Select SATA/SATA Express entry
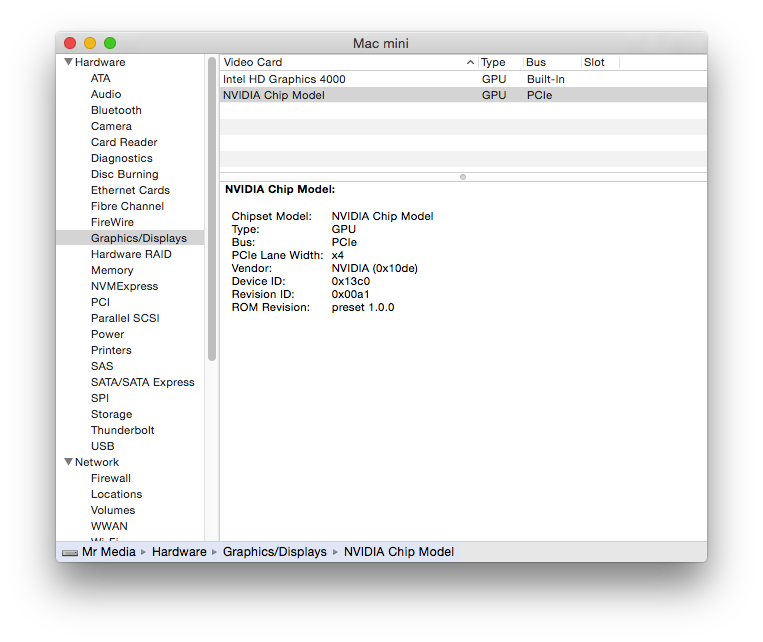The image size is (763, 642). click(143, 382)
